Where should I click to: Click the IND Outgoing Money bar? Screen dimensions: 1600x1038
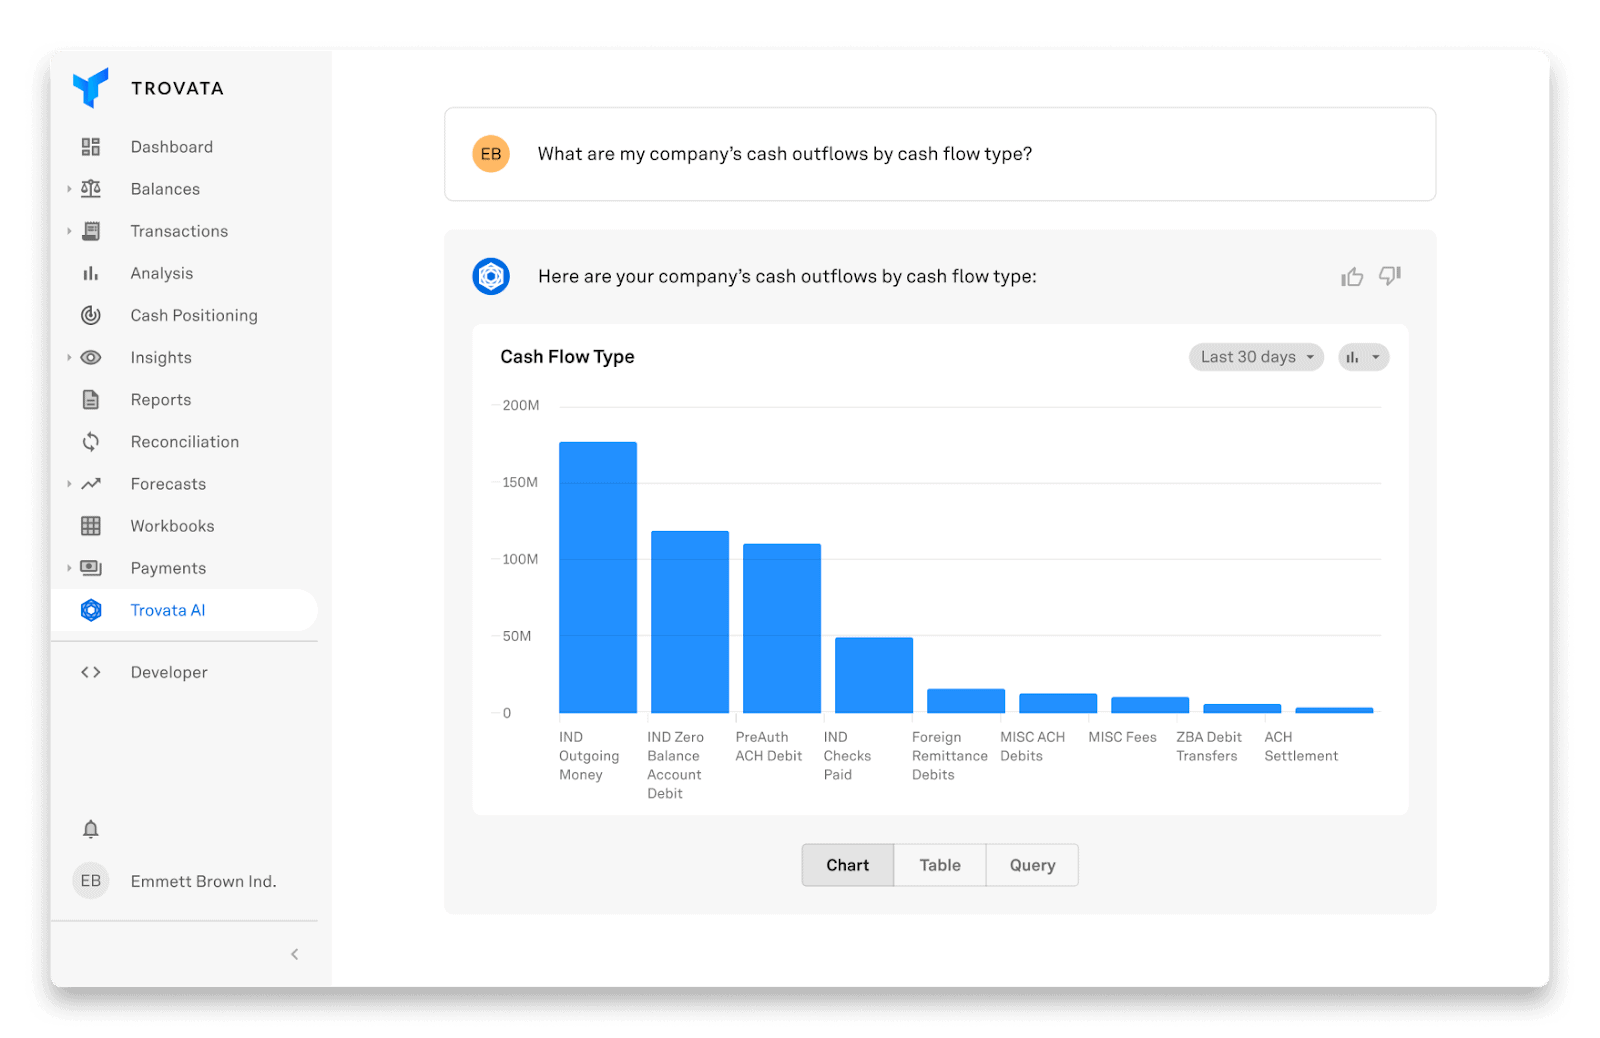pyautogui.click(x=598, y=577)
